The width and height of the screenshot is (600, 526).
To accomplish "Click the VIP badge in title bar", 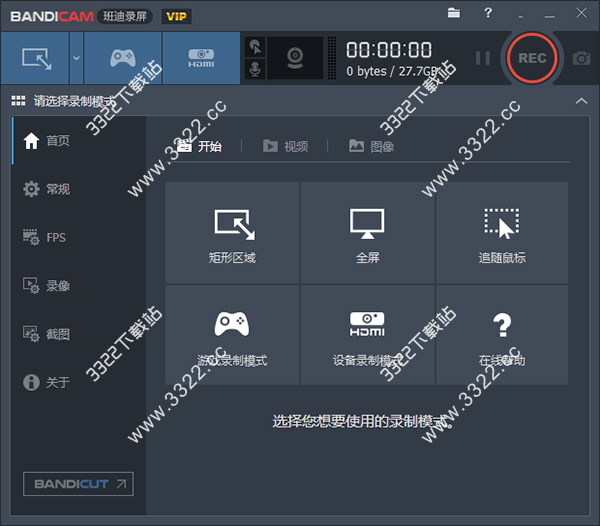I will (x=176, y=16).
